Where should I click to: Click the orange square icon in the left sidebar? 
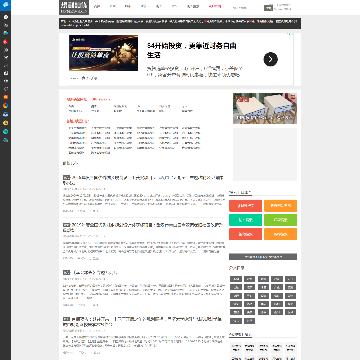click(6, 97)
